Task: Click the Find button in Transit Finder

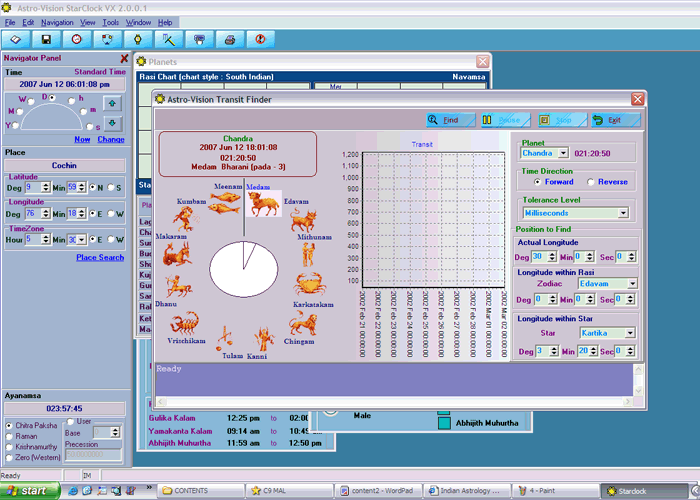Action: pyautogui.click(x=450, y=120)
